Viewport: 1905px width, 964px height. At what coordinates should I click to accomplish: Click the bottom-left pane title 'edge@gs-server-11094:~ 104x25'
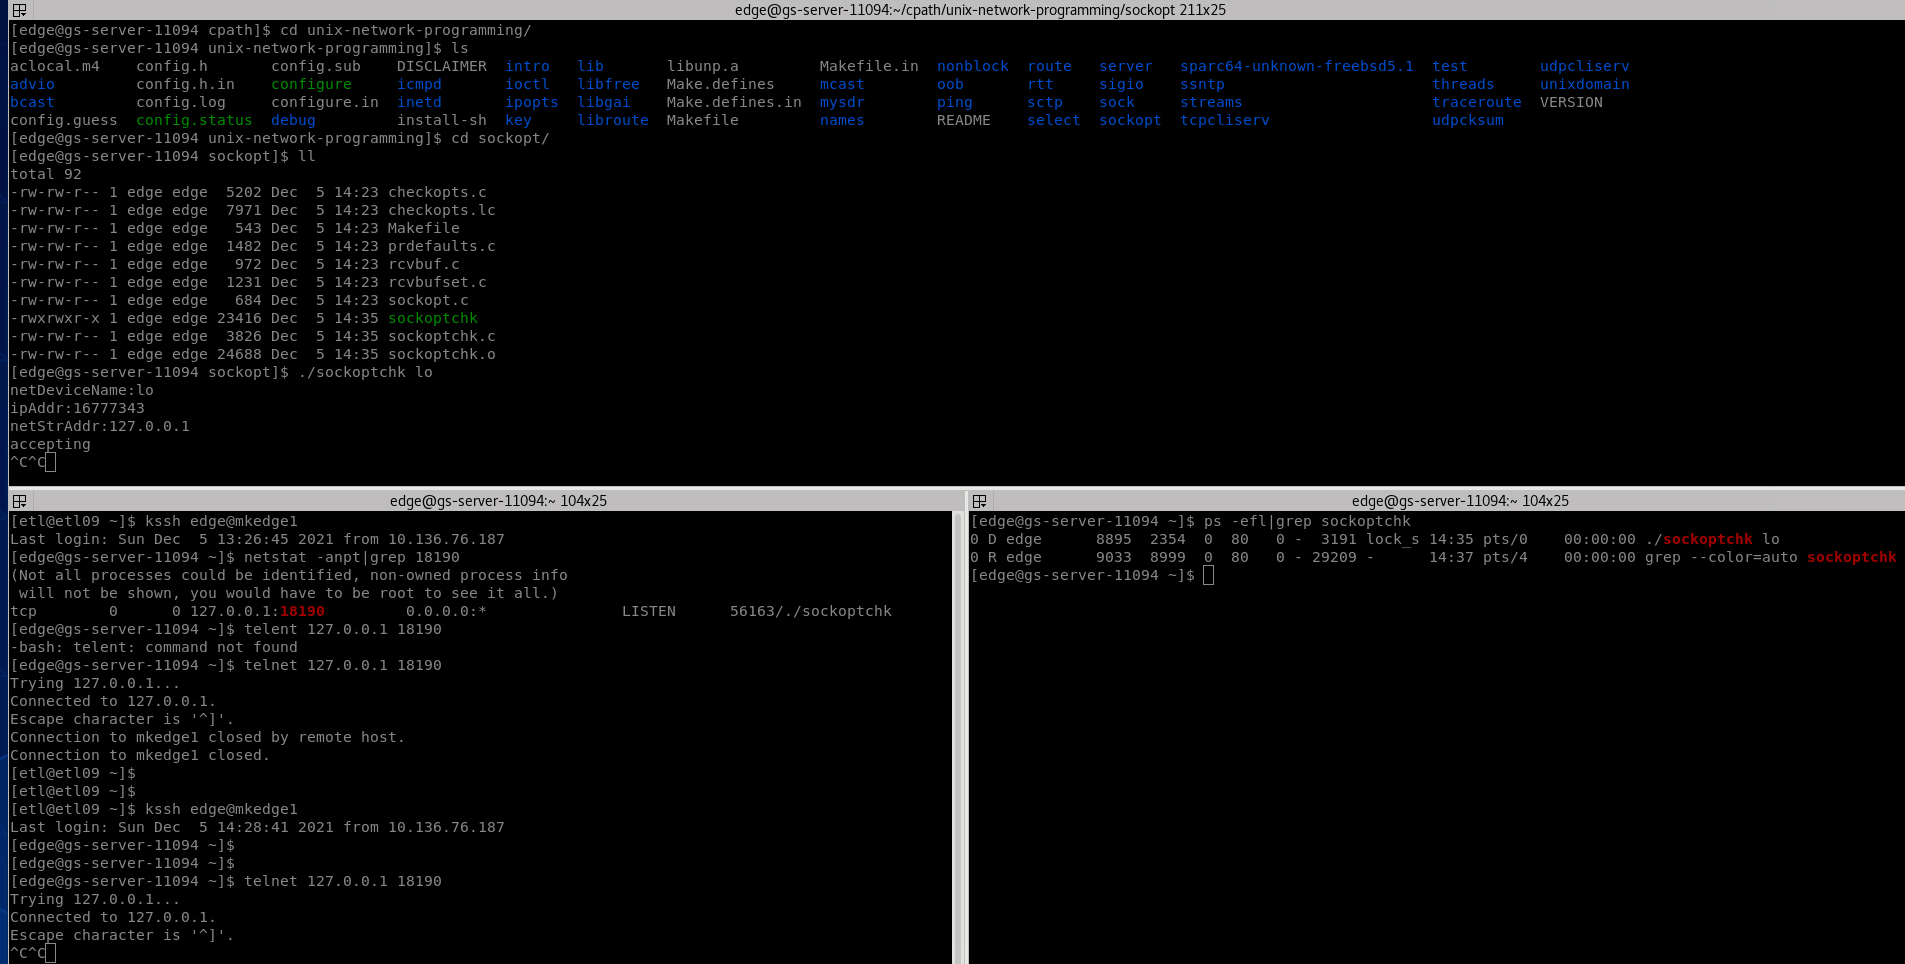click(498, 501)
